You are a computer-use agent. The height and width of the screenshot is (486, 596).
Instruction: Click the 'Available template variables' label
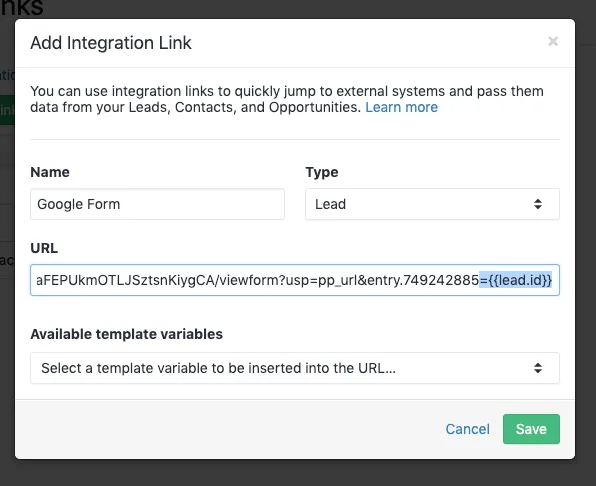coord(127,334)
